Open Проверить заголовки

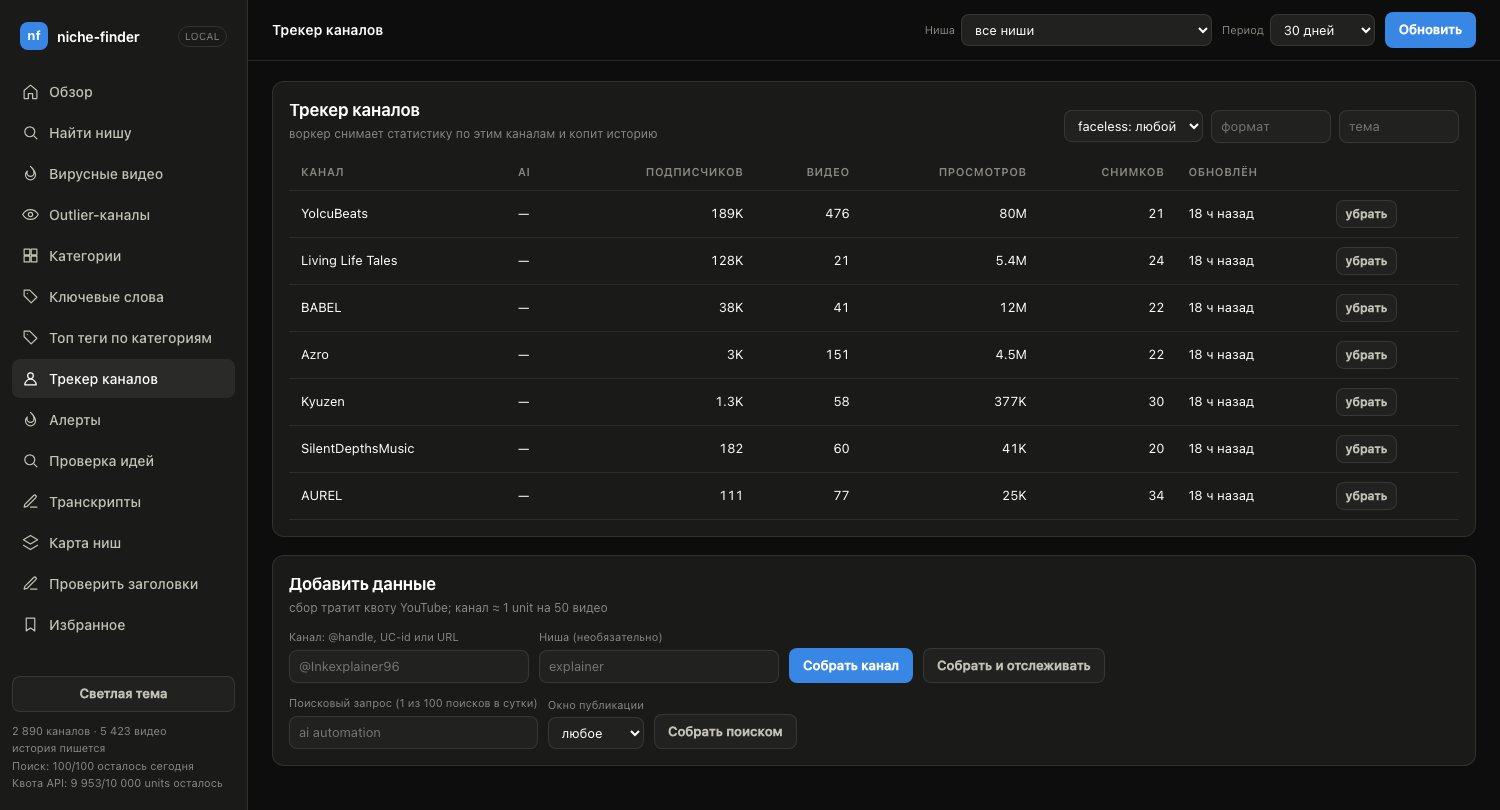point(123,584)
